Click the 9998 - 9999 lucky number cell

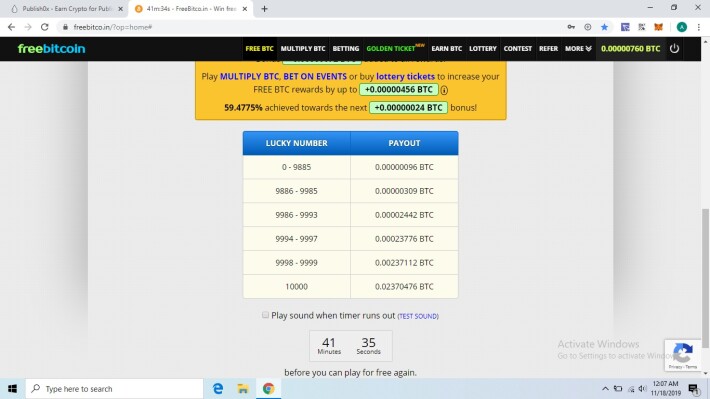pyautogui.click(x=297, y=263)
